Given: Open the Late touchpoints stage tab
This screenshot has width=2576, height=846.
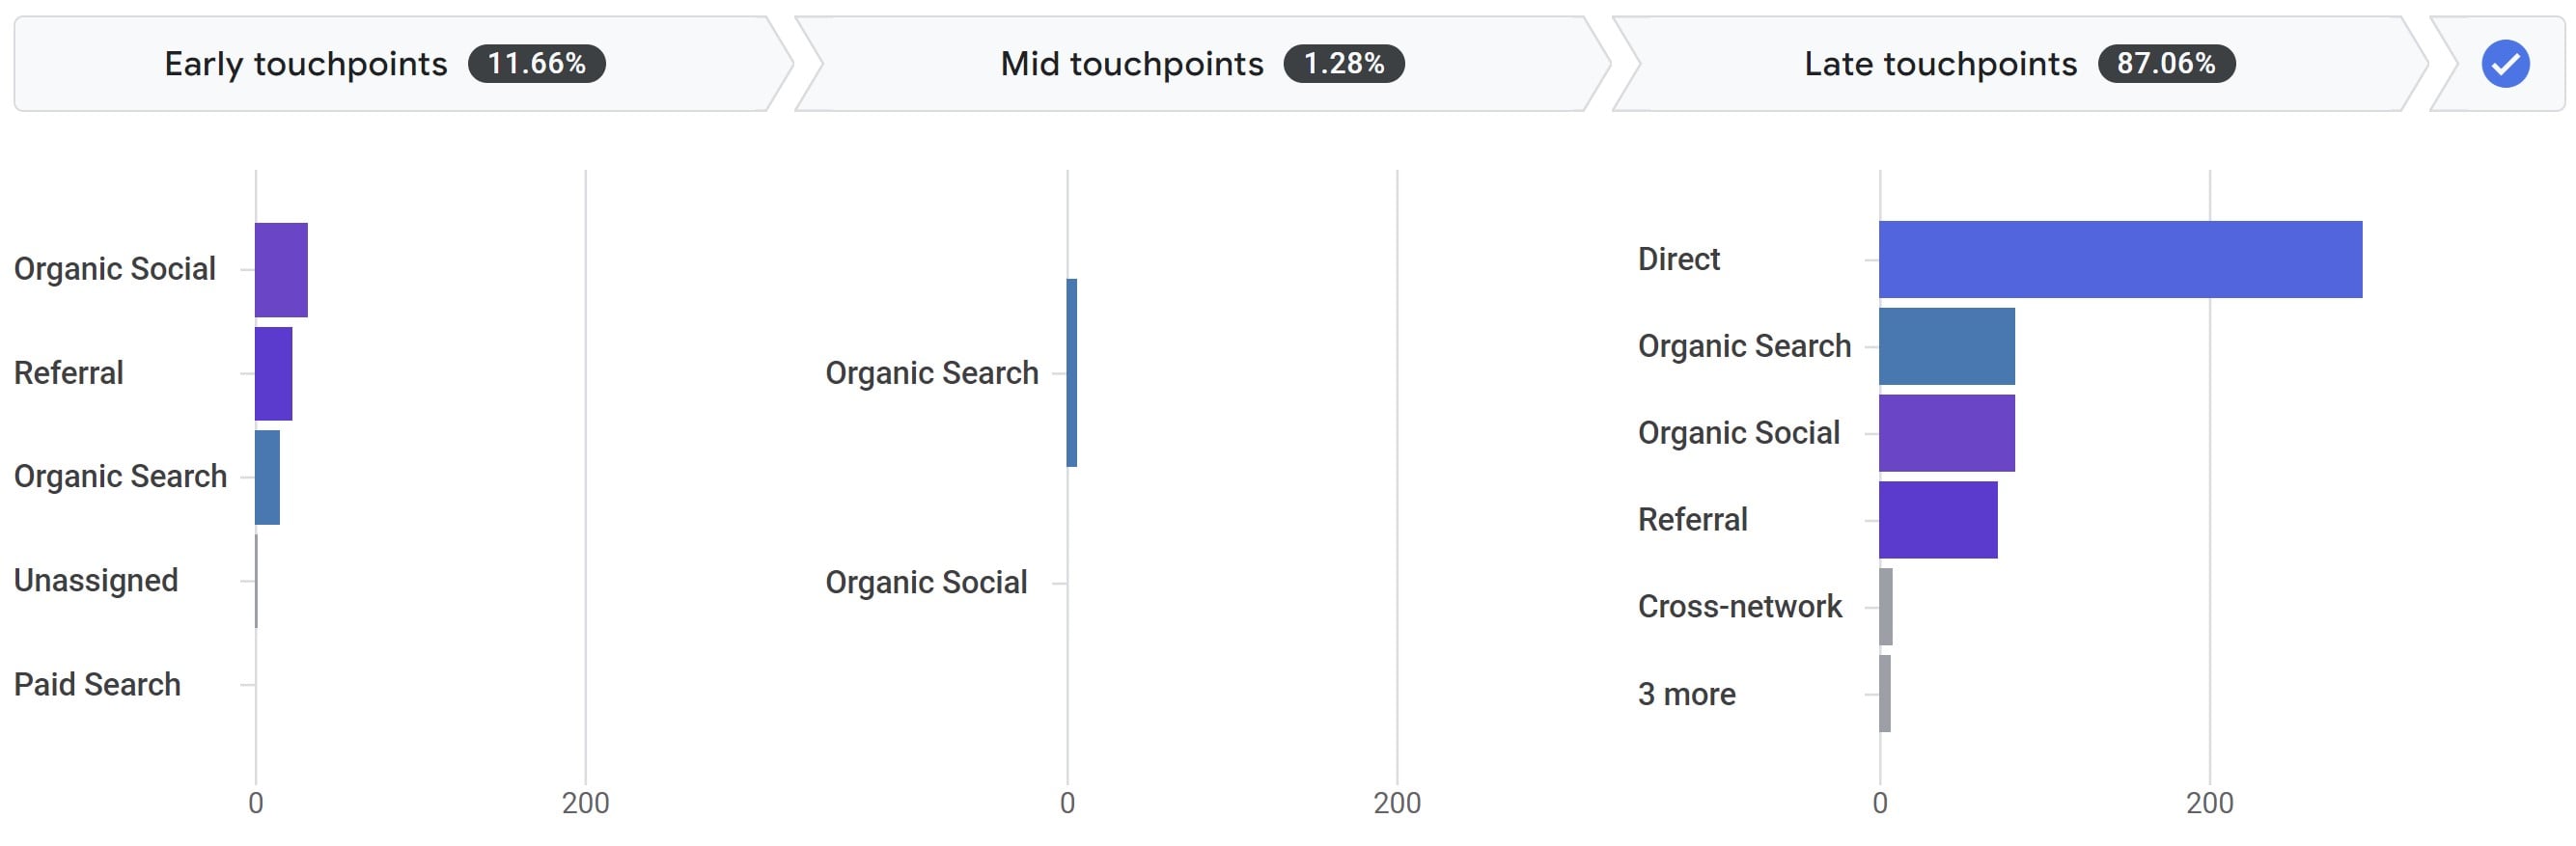Looking at the screenshot, I should 1939,64.
